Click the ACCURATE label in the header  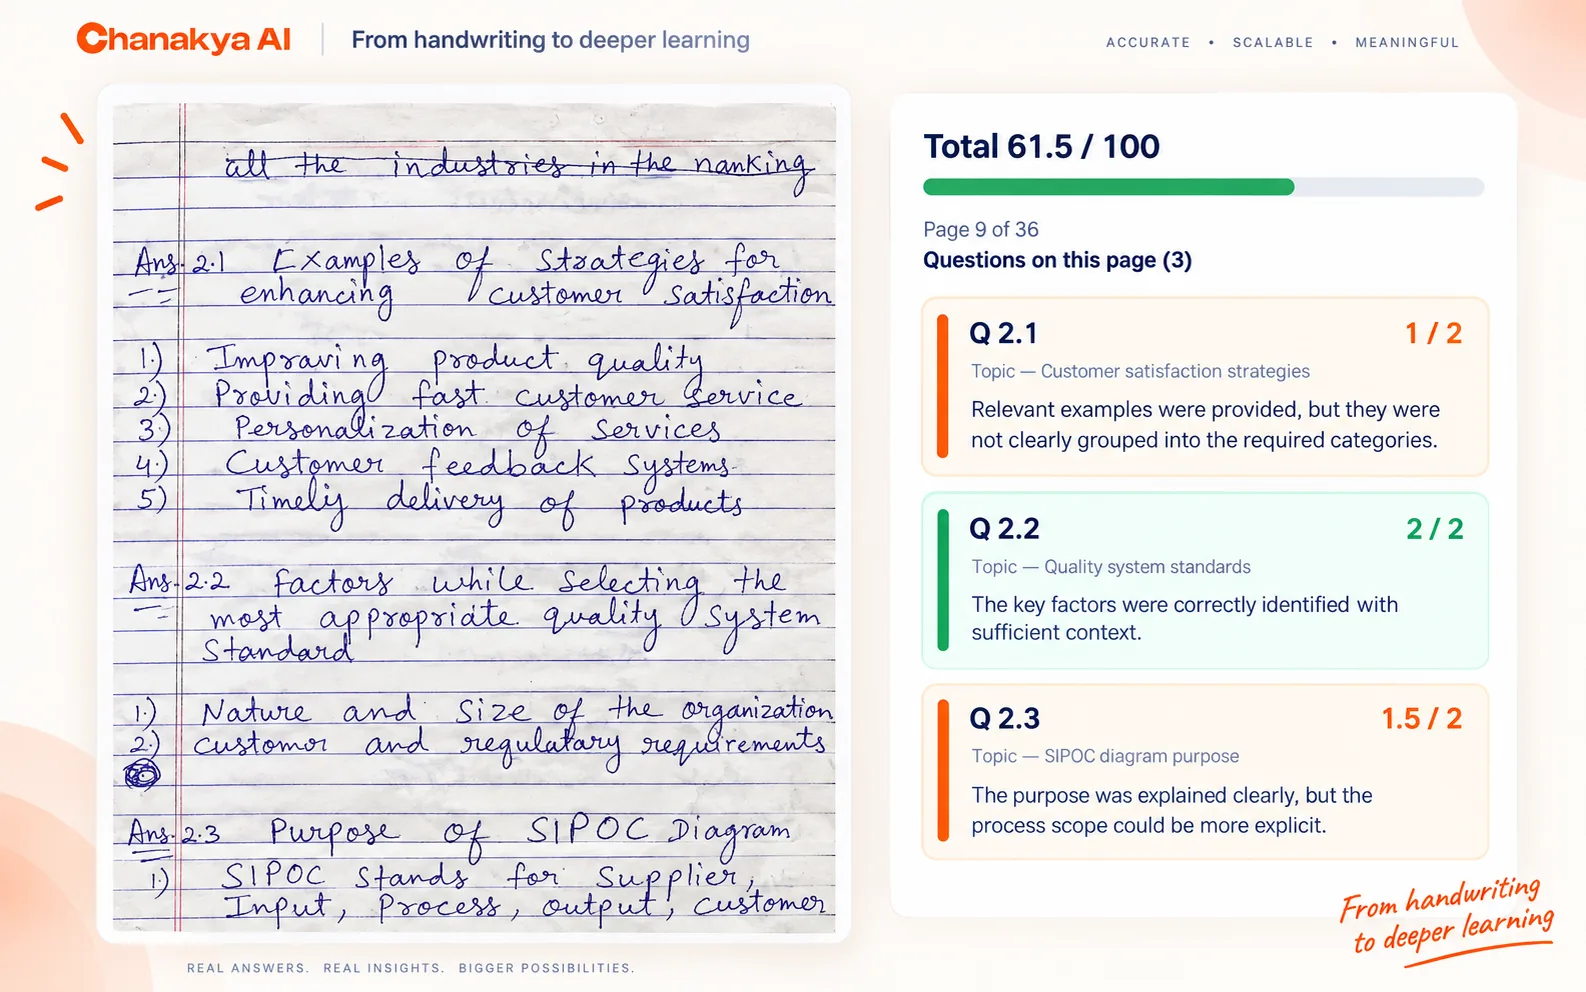point(1148,42)
